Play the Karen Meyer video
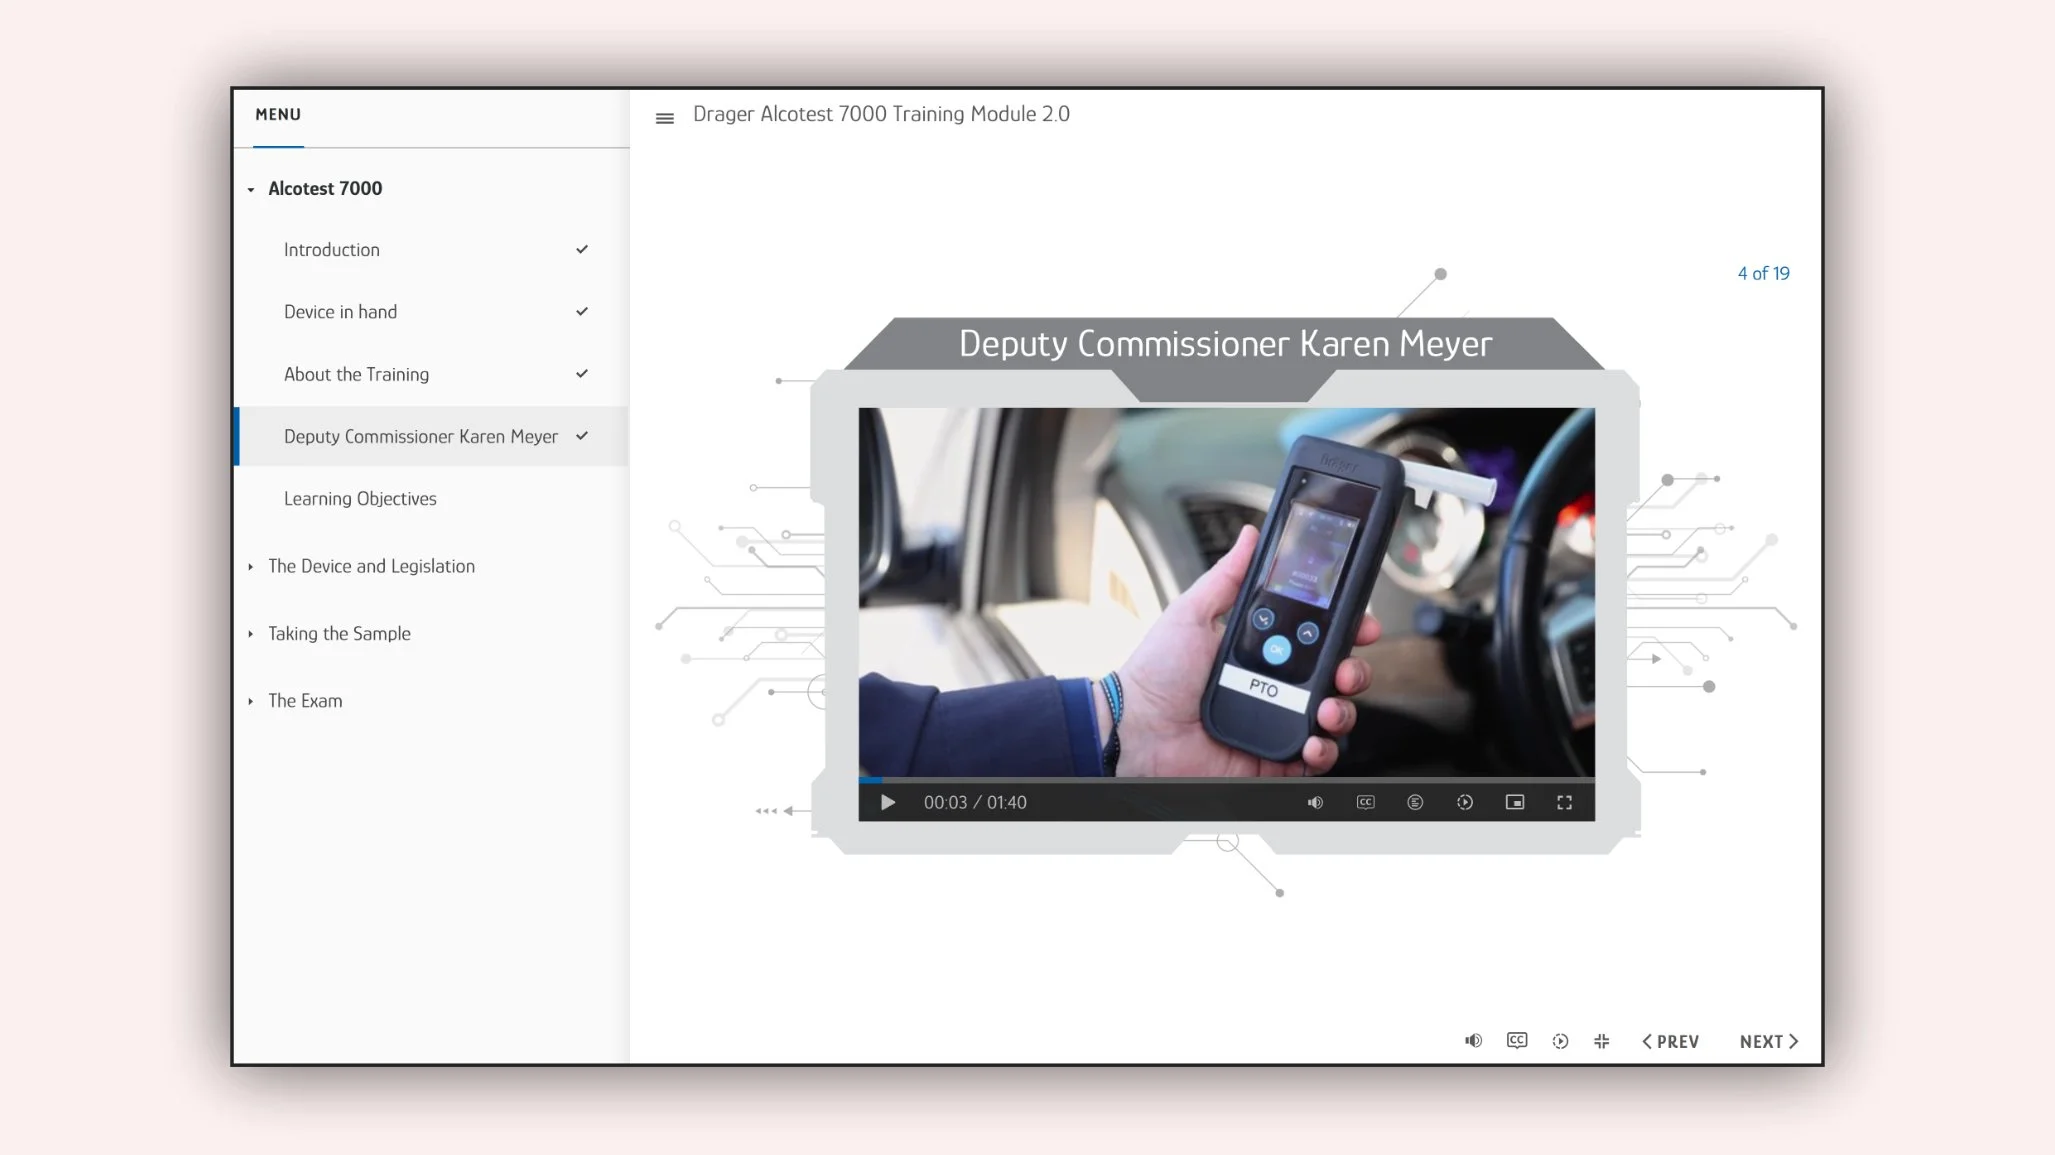This screenshot has width=2055, height=1155. [887, 802]
